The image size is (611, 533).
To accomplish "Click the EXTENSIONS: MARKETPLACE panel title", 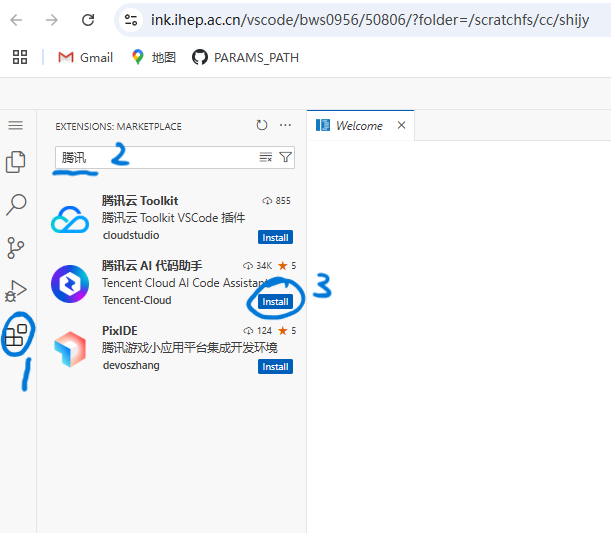I will tap(118, 126).
